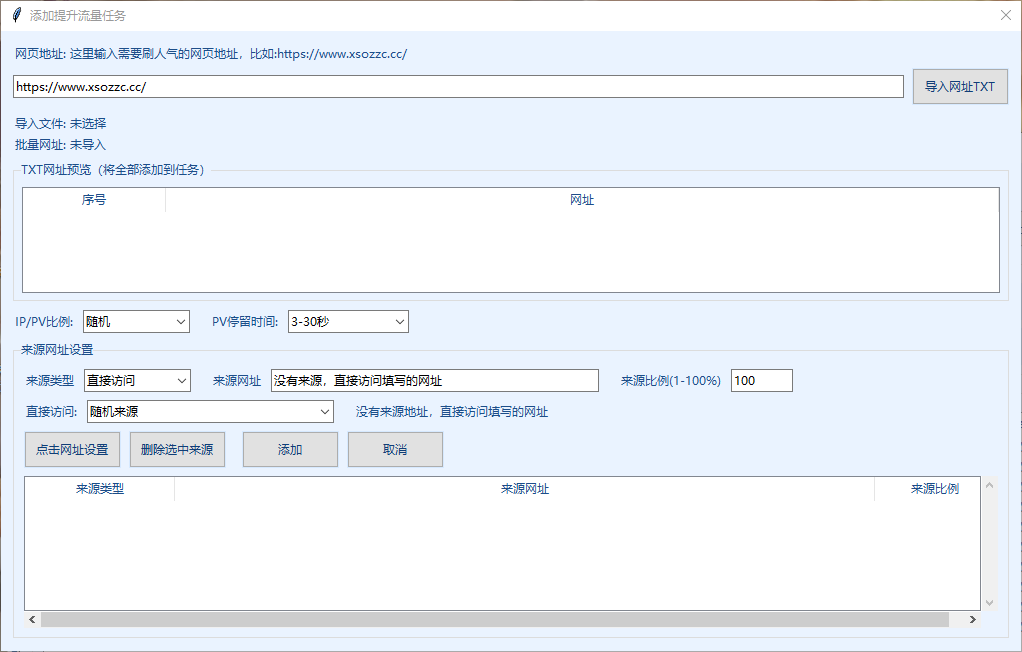The width and height of the screenshot is (1022, 652).
Task: Click the 网址 column header in preview
Action: (582, 200)
